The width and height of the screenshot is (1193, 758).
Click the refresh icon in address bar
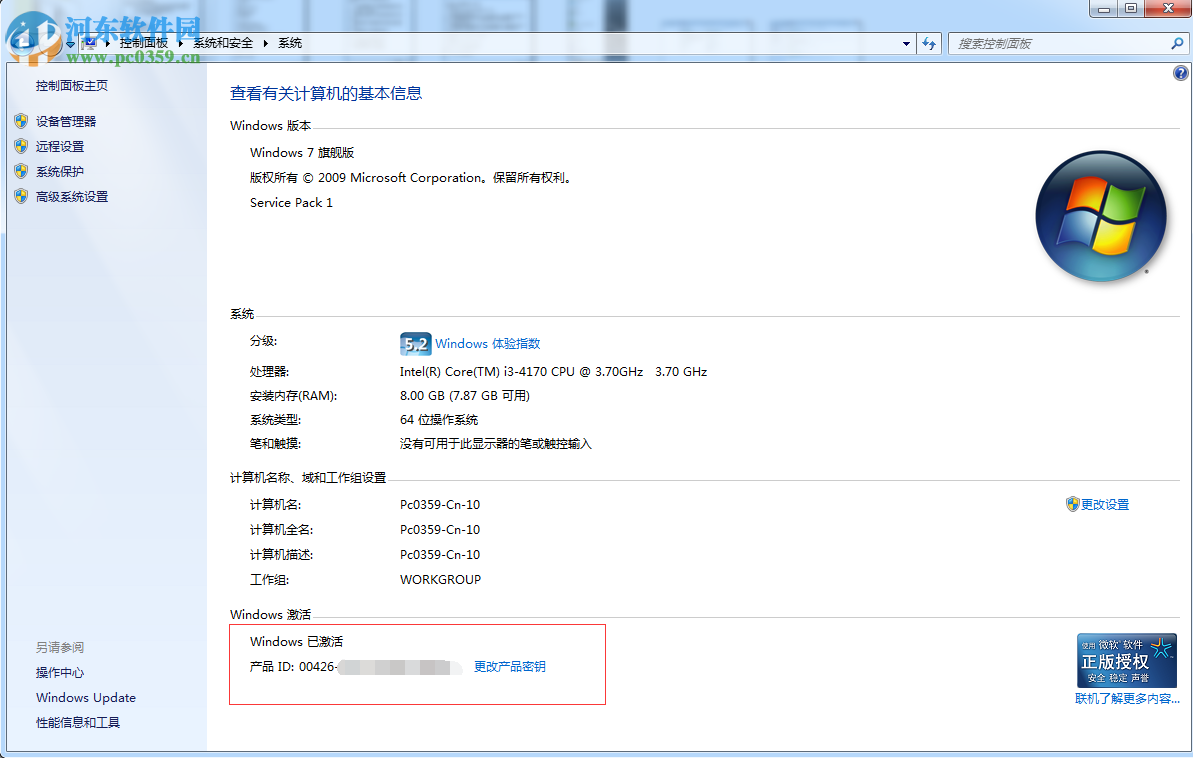click(929, 43)
